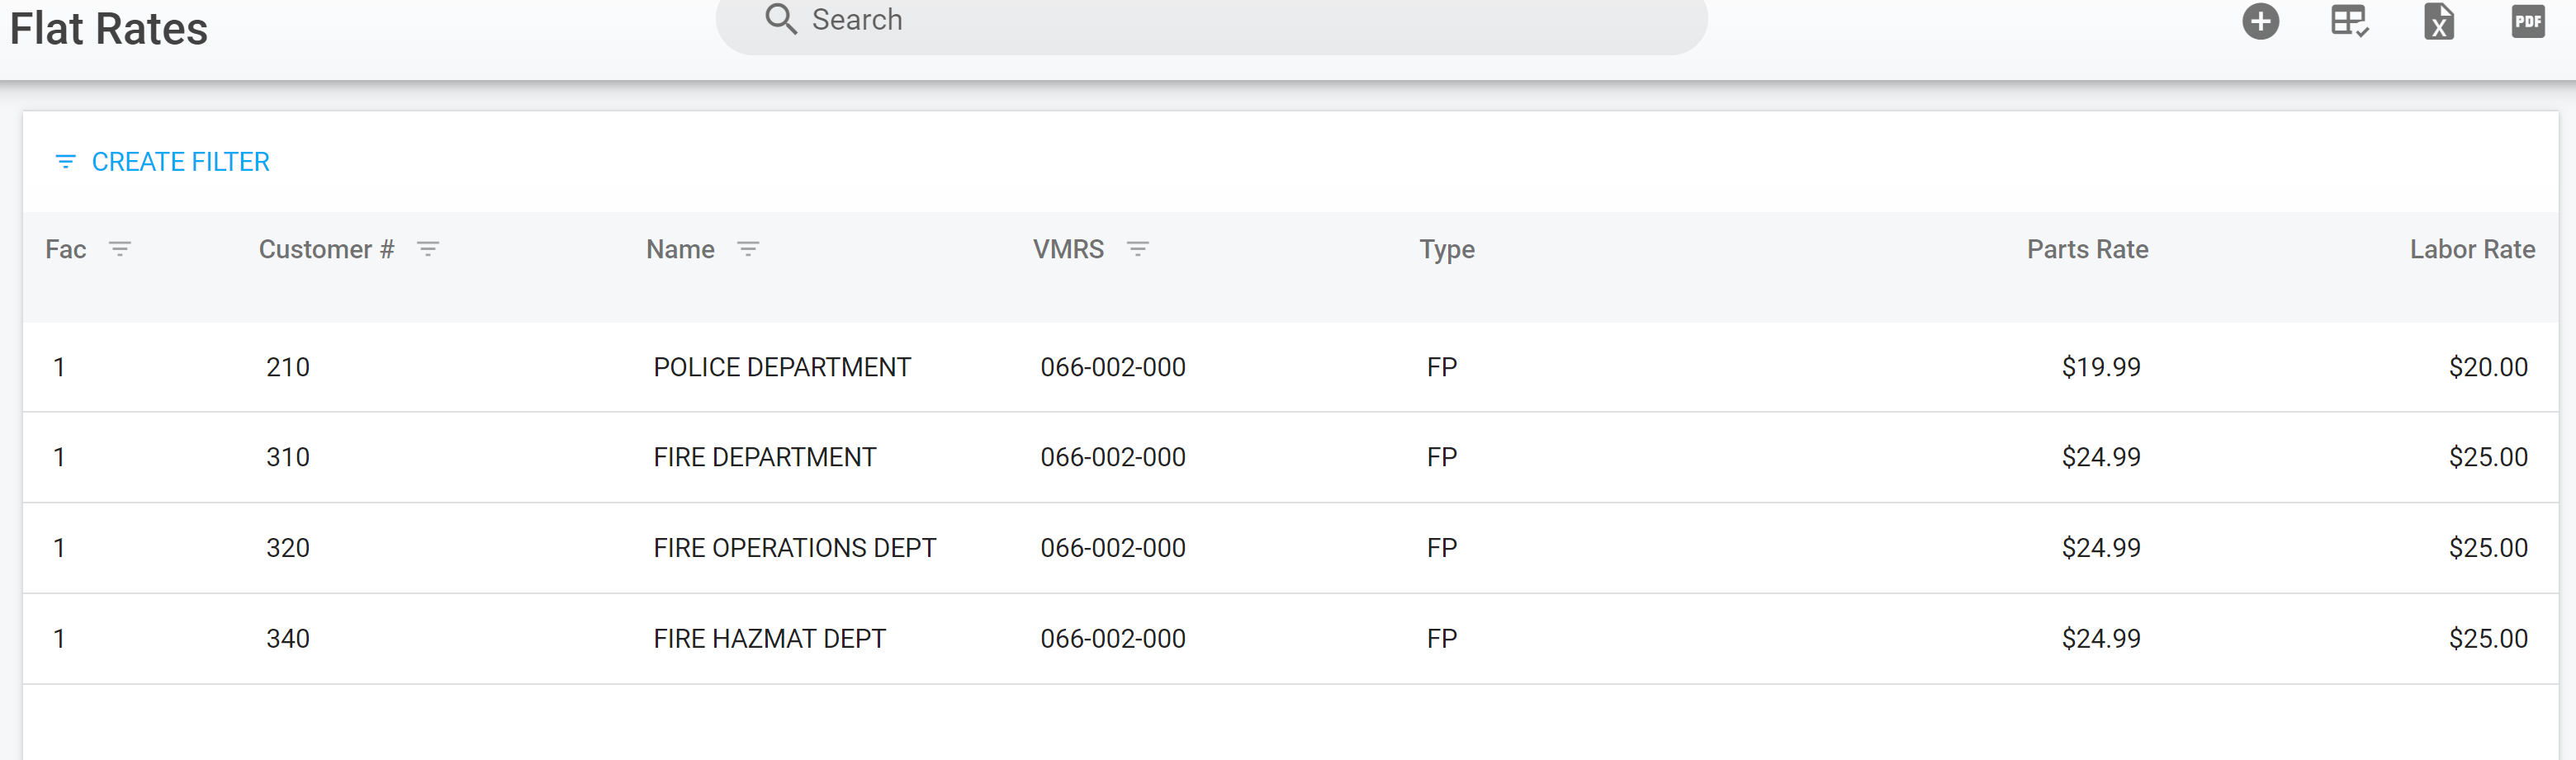Screen dimensions: 2576x760
Task: Click the Labor Rate column header
Action: tap(2471, 249)
